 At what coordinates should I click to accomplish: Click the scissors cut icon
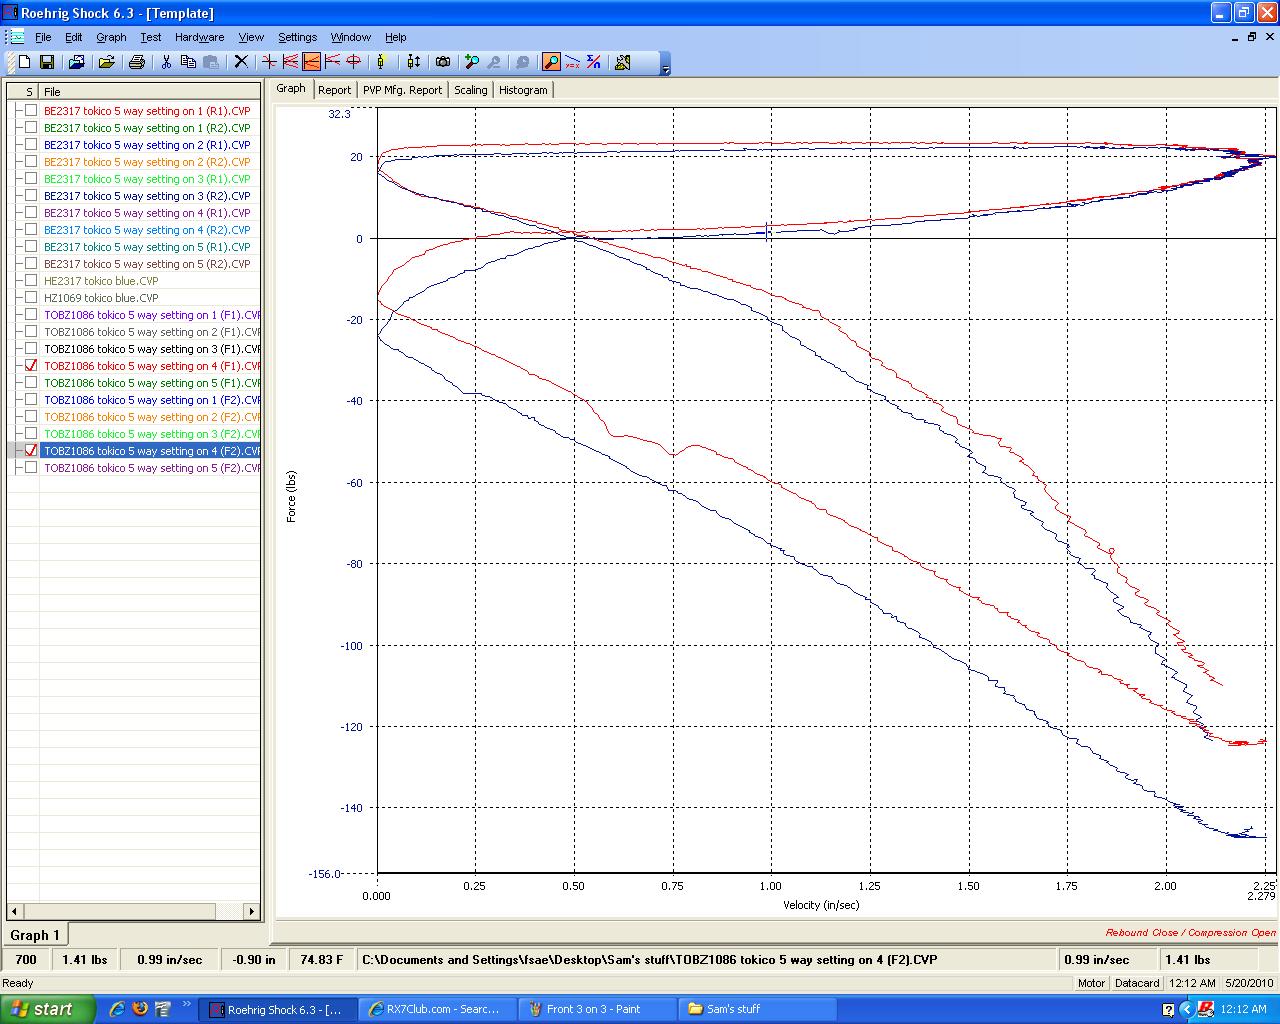coord(166,62)
